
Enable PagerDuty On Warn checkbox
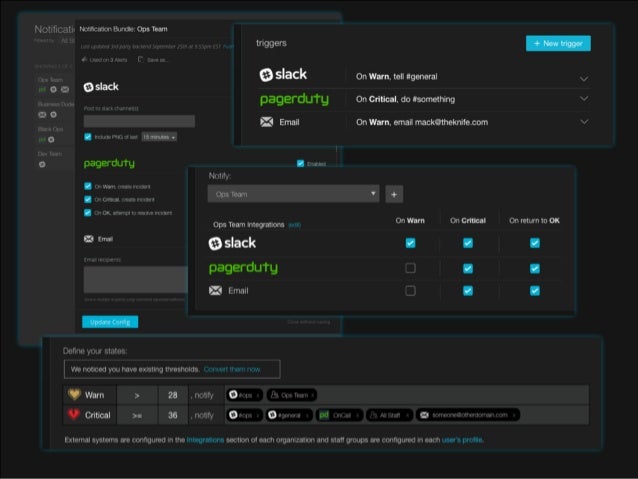click(410, 268)
